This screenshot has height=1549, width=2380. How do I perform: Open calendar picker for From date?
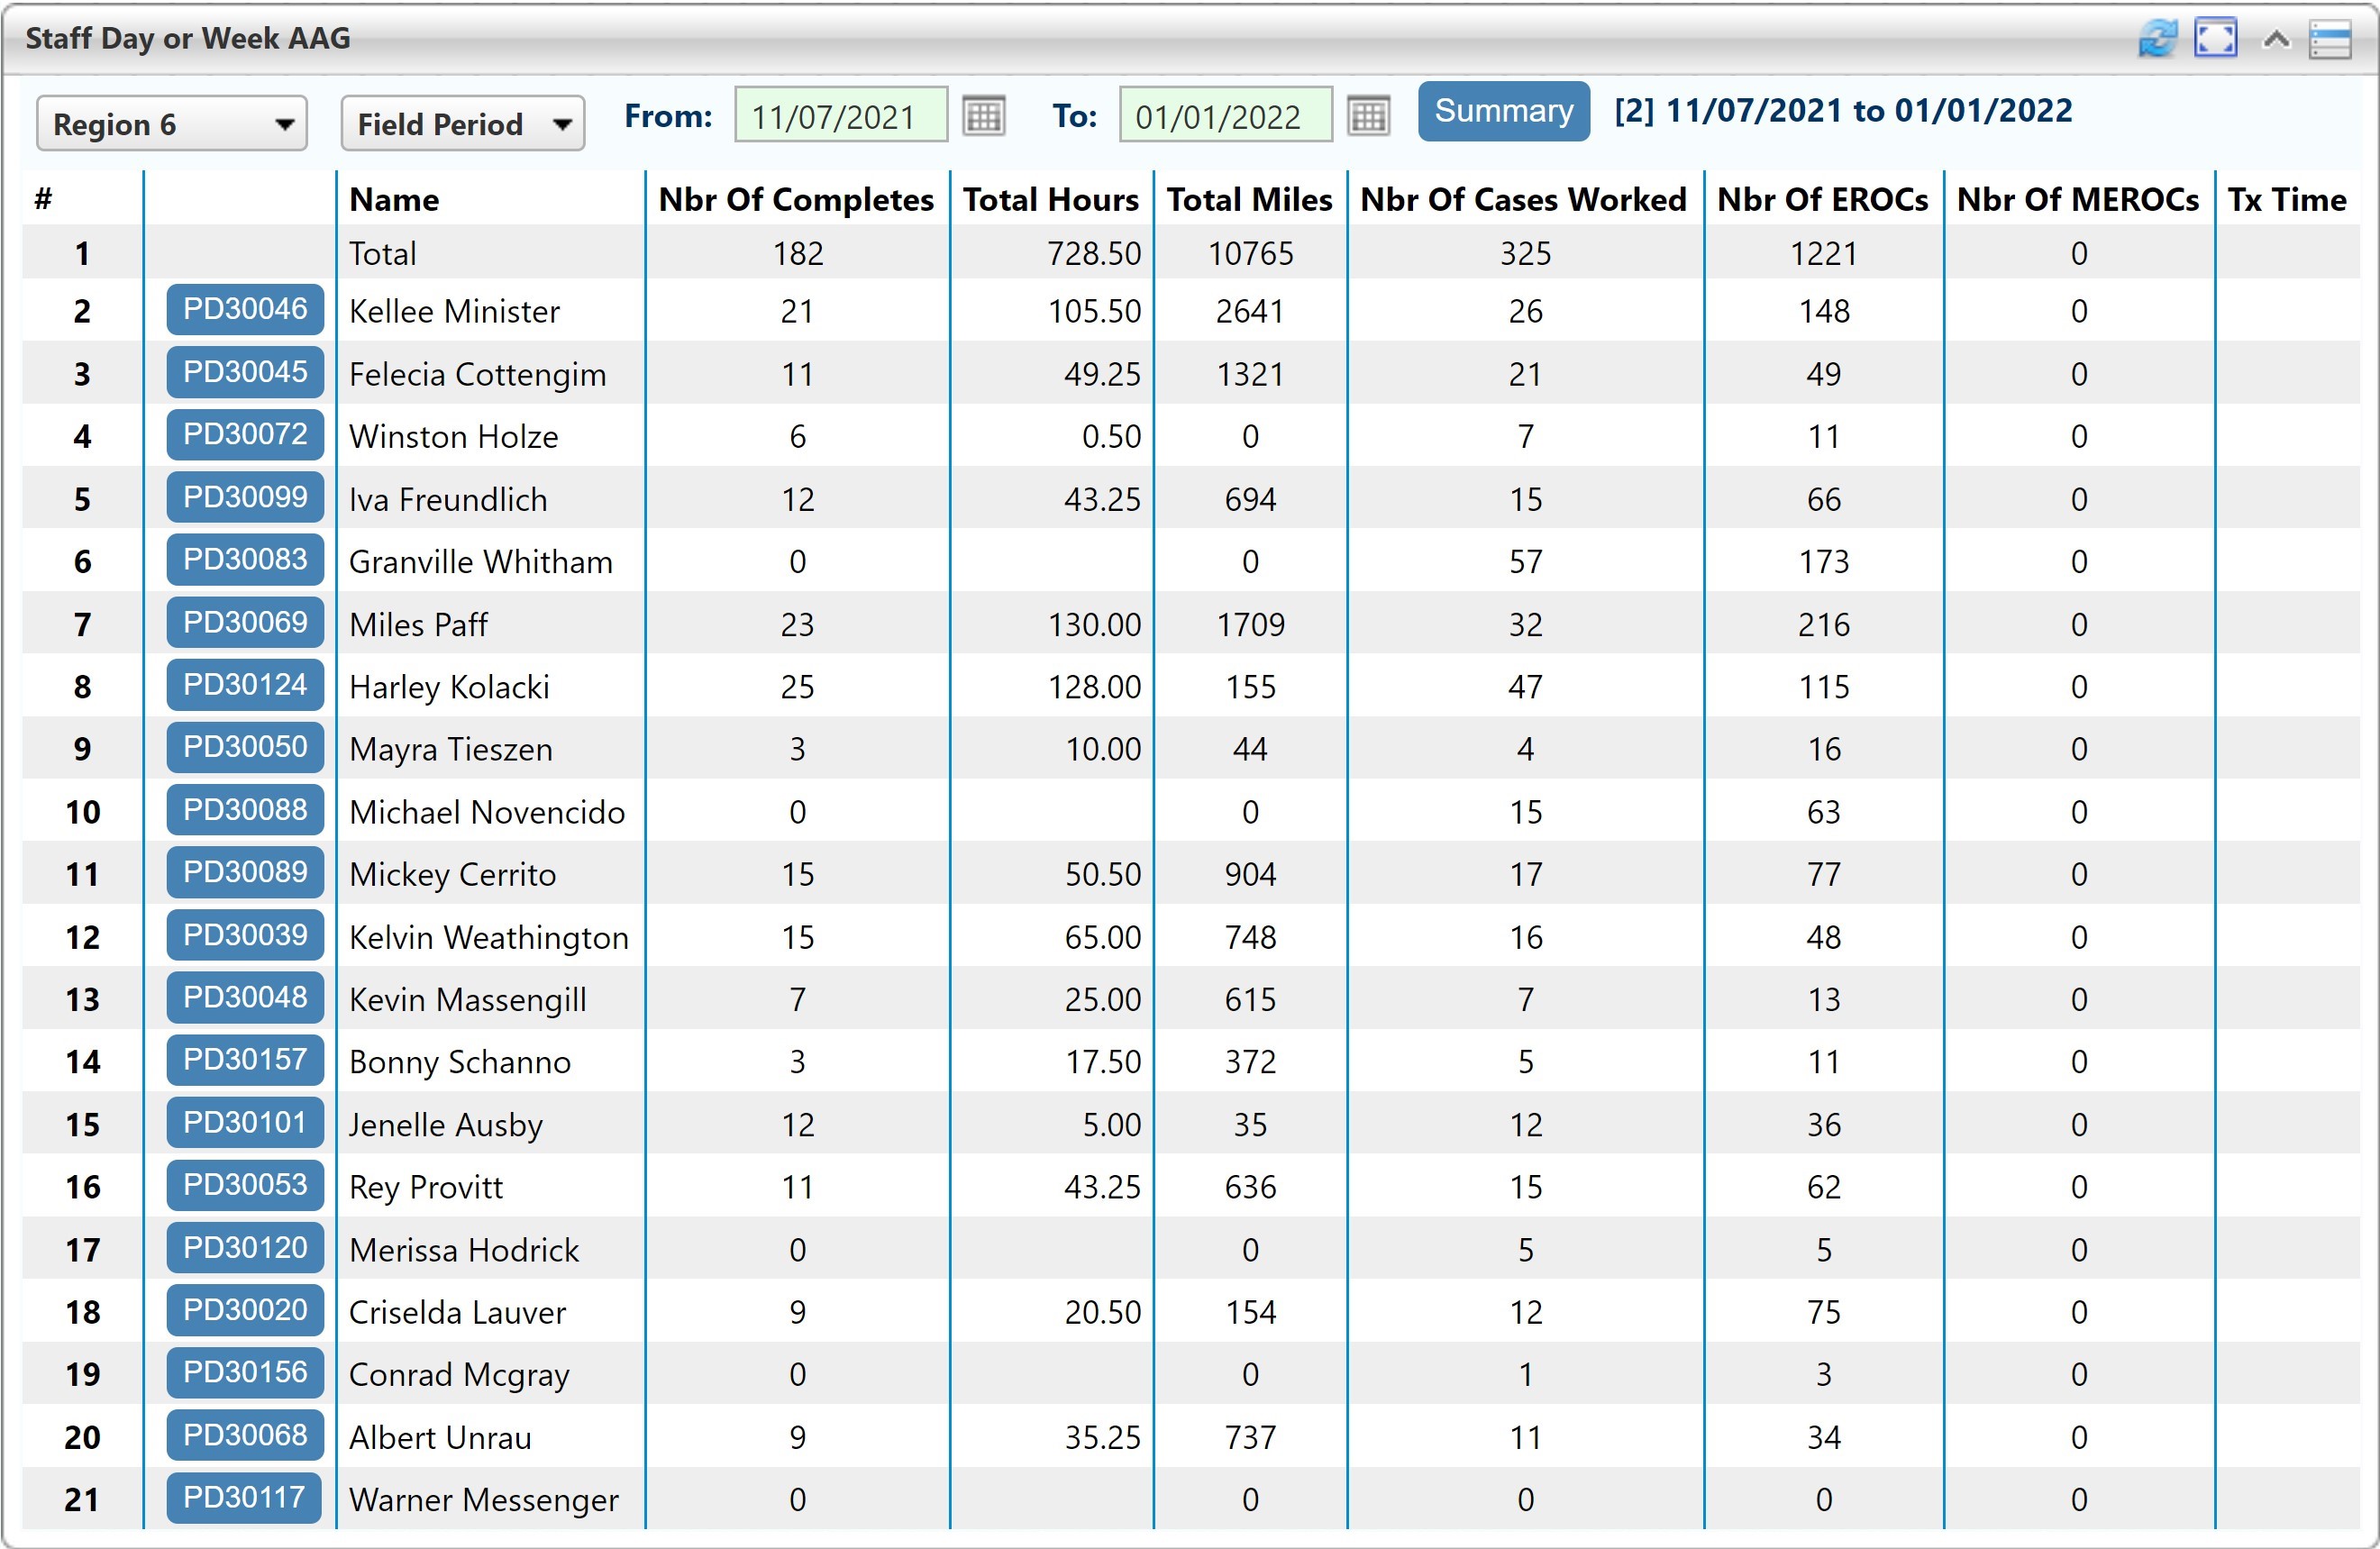pyautogui.click(x=983, y=116)
